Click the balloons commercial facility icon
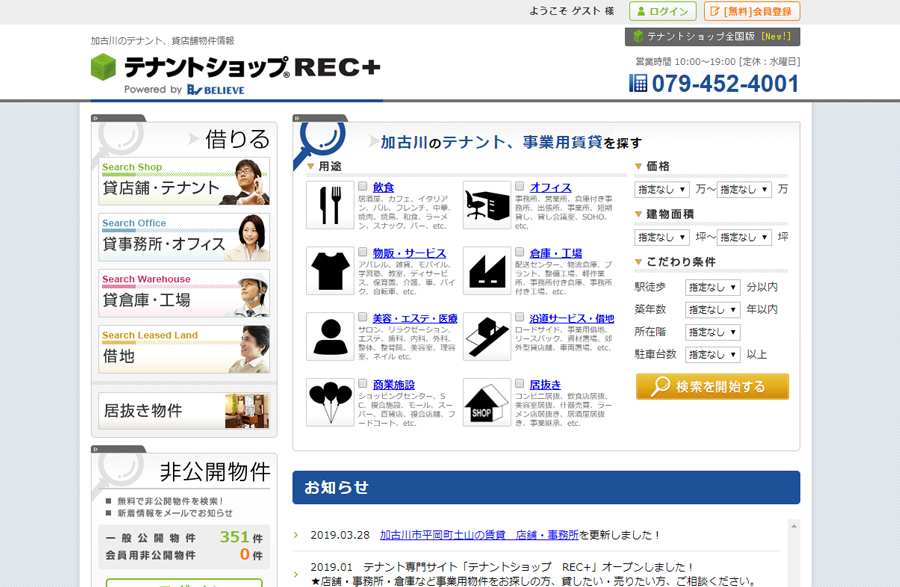900x587 pixels. point(330,402)
